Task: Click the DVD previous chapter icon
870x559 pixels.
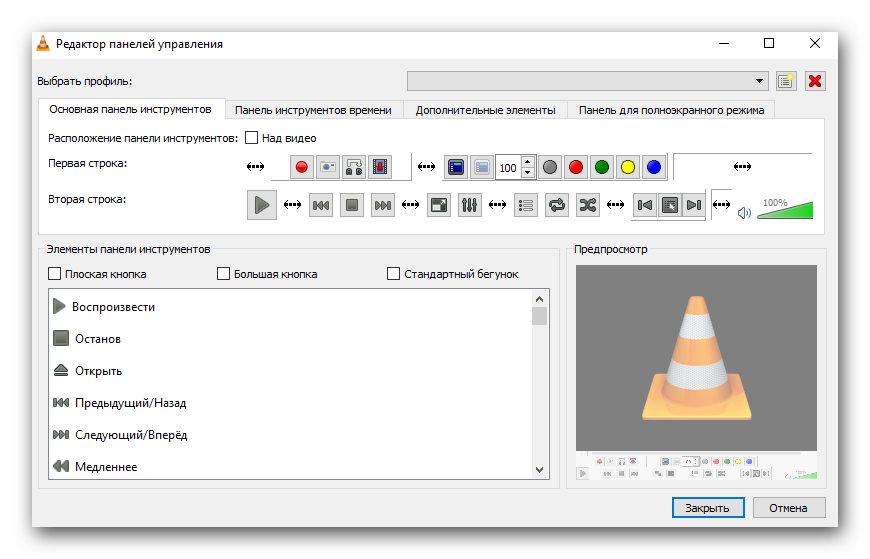Action: 645,205
